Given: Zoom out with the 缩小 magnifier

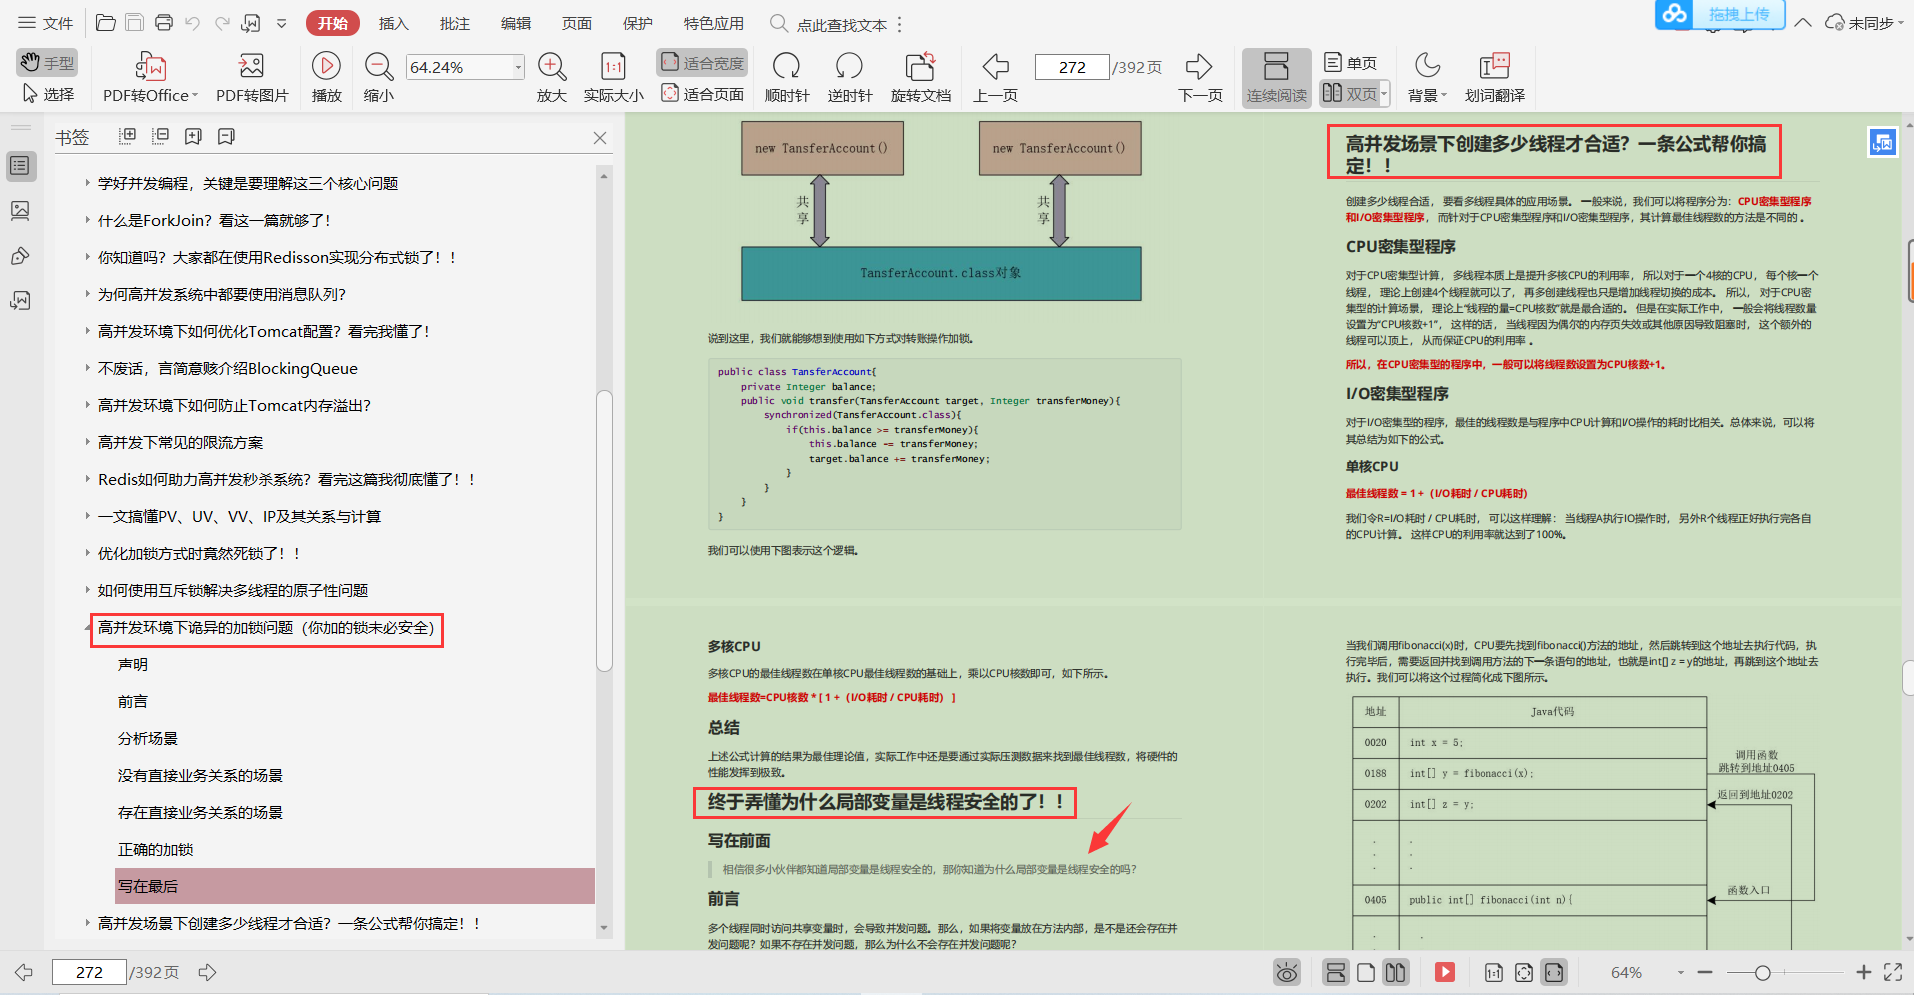Looking at the screenshot, I should (379, 78).
